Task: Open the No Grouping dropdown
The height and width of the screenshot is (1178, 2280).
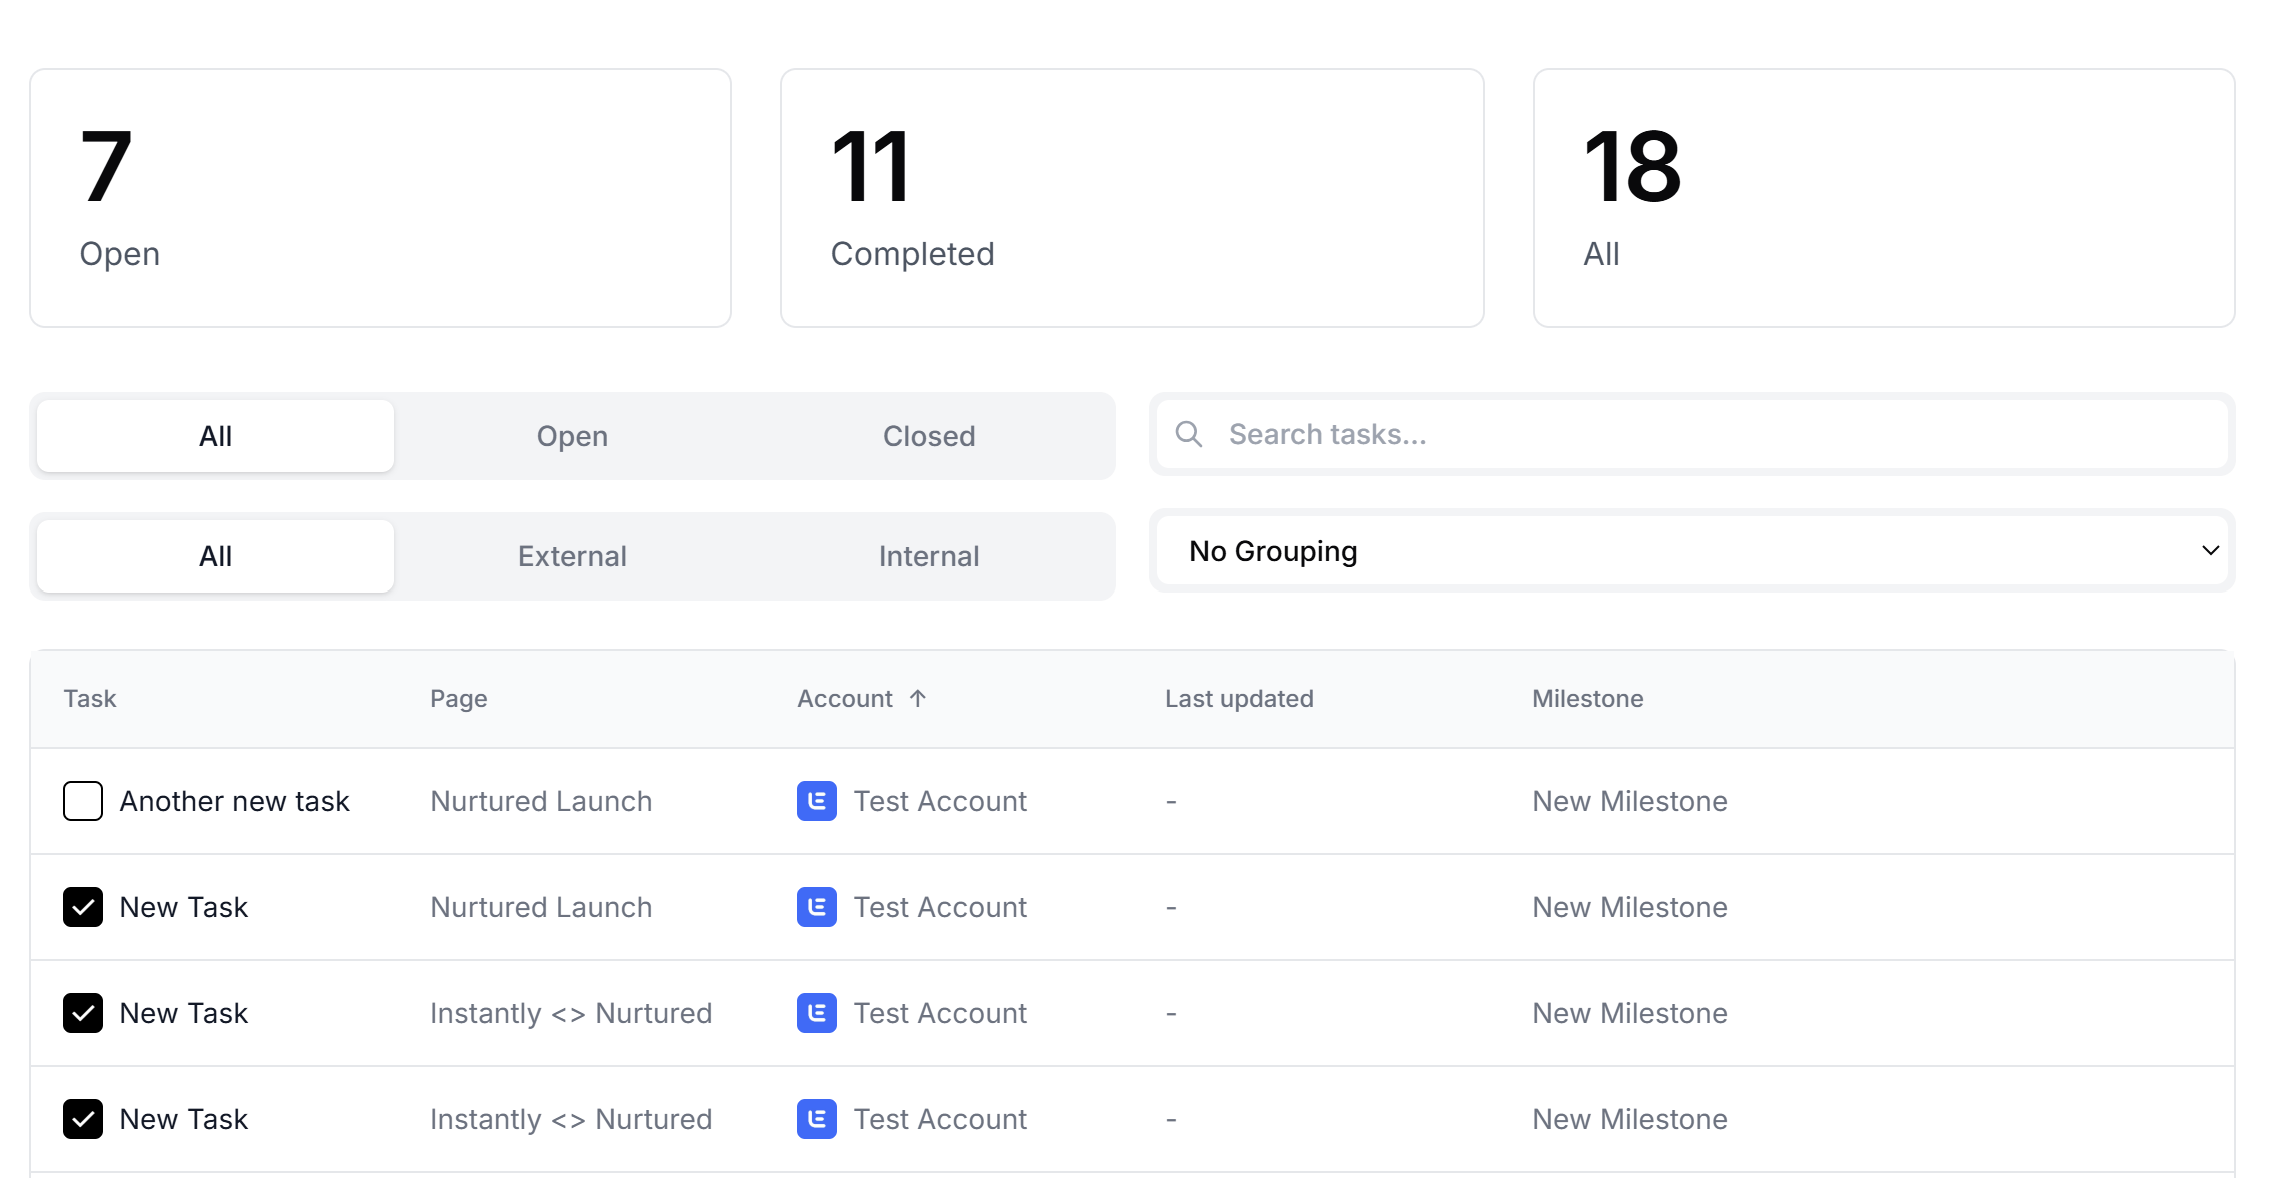Action: pyautogui.click(x=1690, y=551)
